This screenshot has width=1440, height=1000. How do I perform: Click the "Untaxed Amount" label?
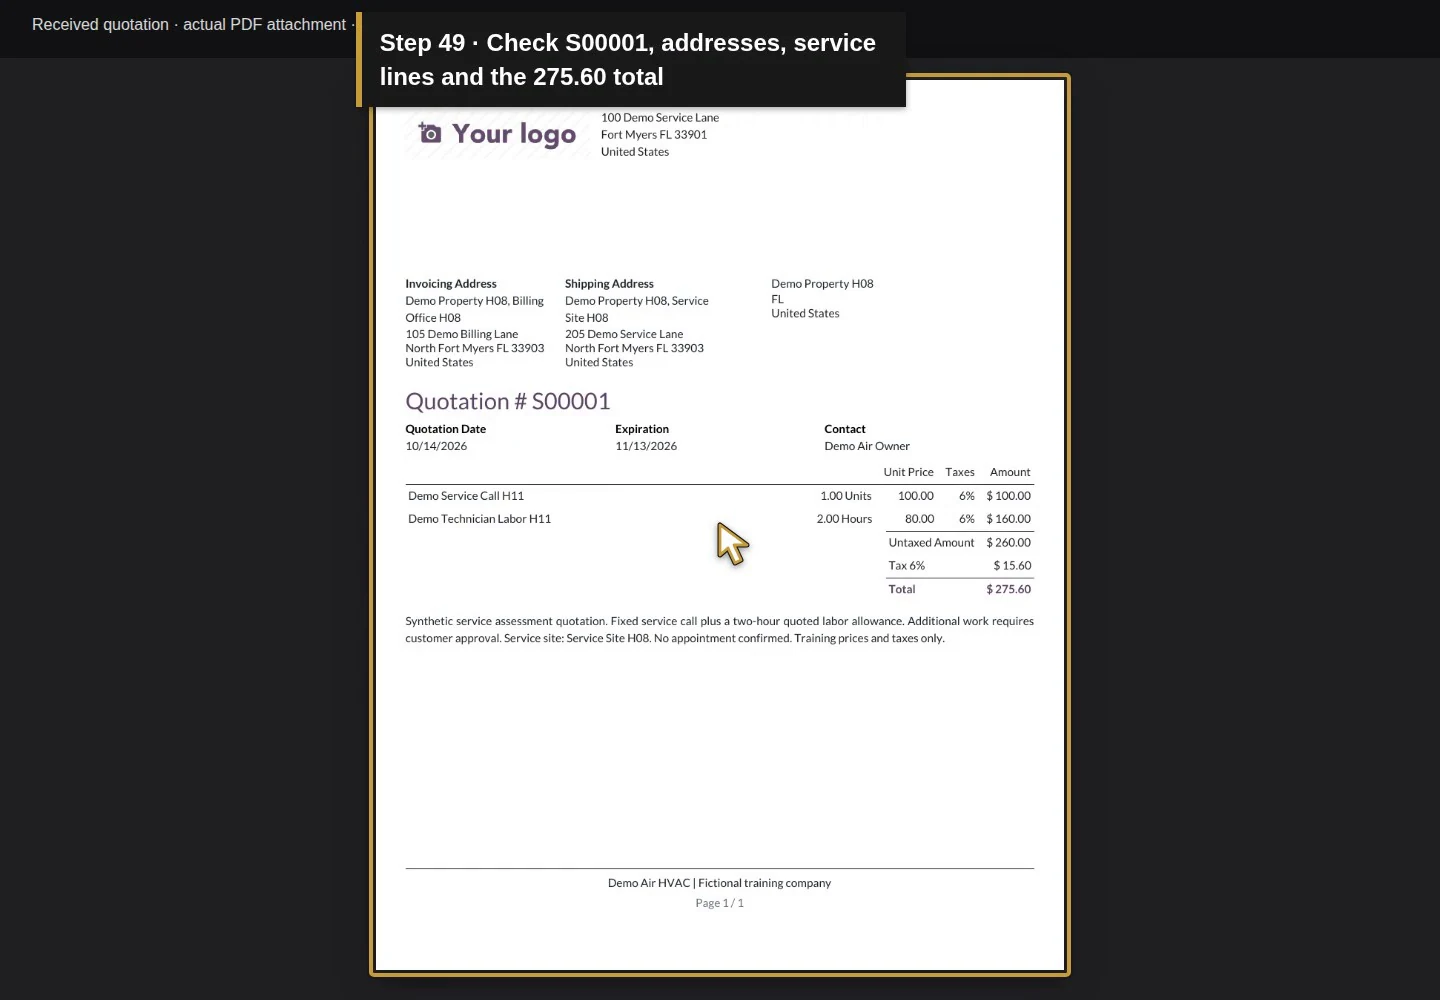tap(931, 543)
